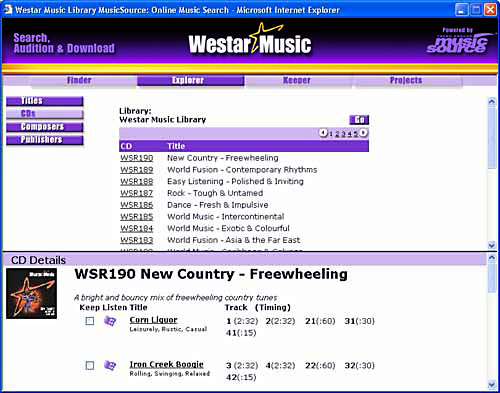Image resolution: width=500 pixels, height=393 pixels.
Task: Listen icon for Corn Liquor
Action: pos(110,321)
